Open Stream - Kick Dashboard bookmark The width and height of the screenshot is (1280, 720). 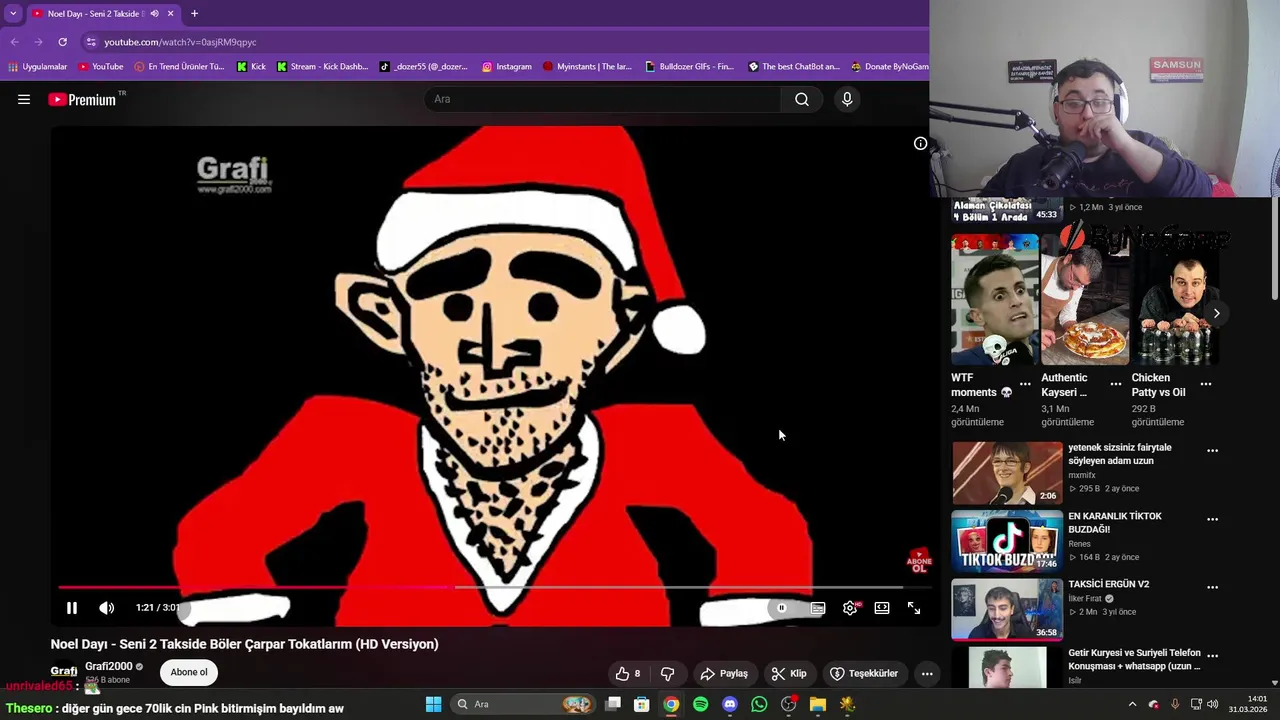point(322,67)
